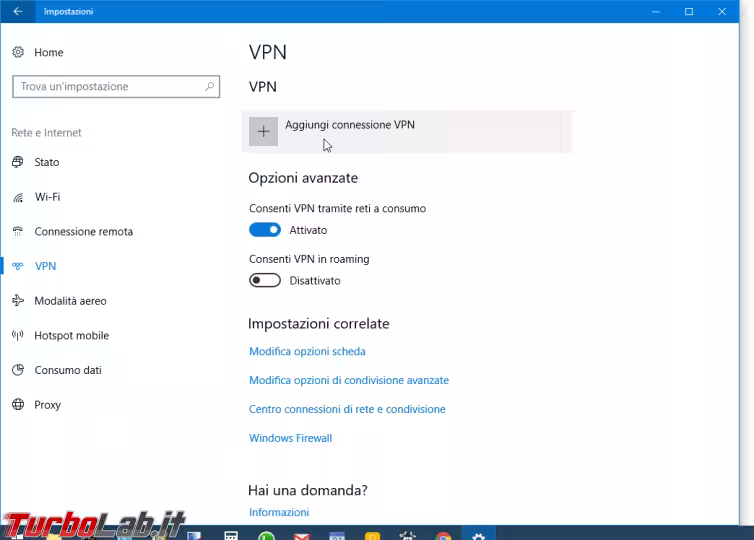Click the Home gear icon

pos(18,52)
